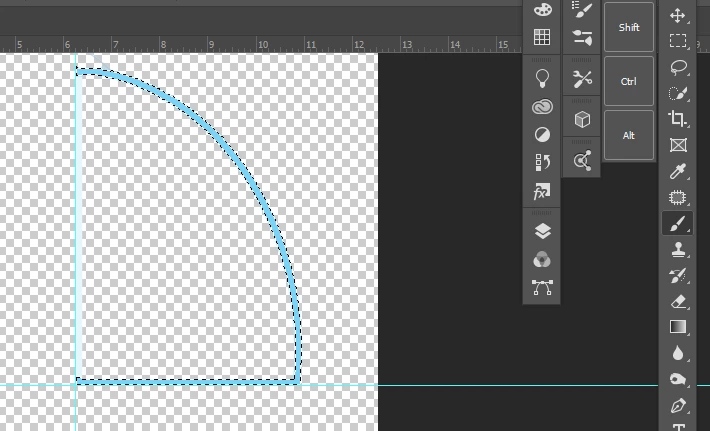Select the History Brush tool

coord(677,275)
